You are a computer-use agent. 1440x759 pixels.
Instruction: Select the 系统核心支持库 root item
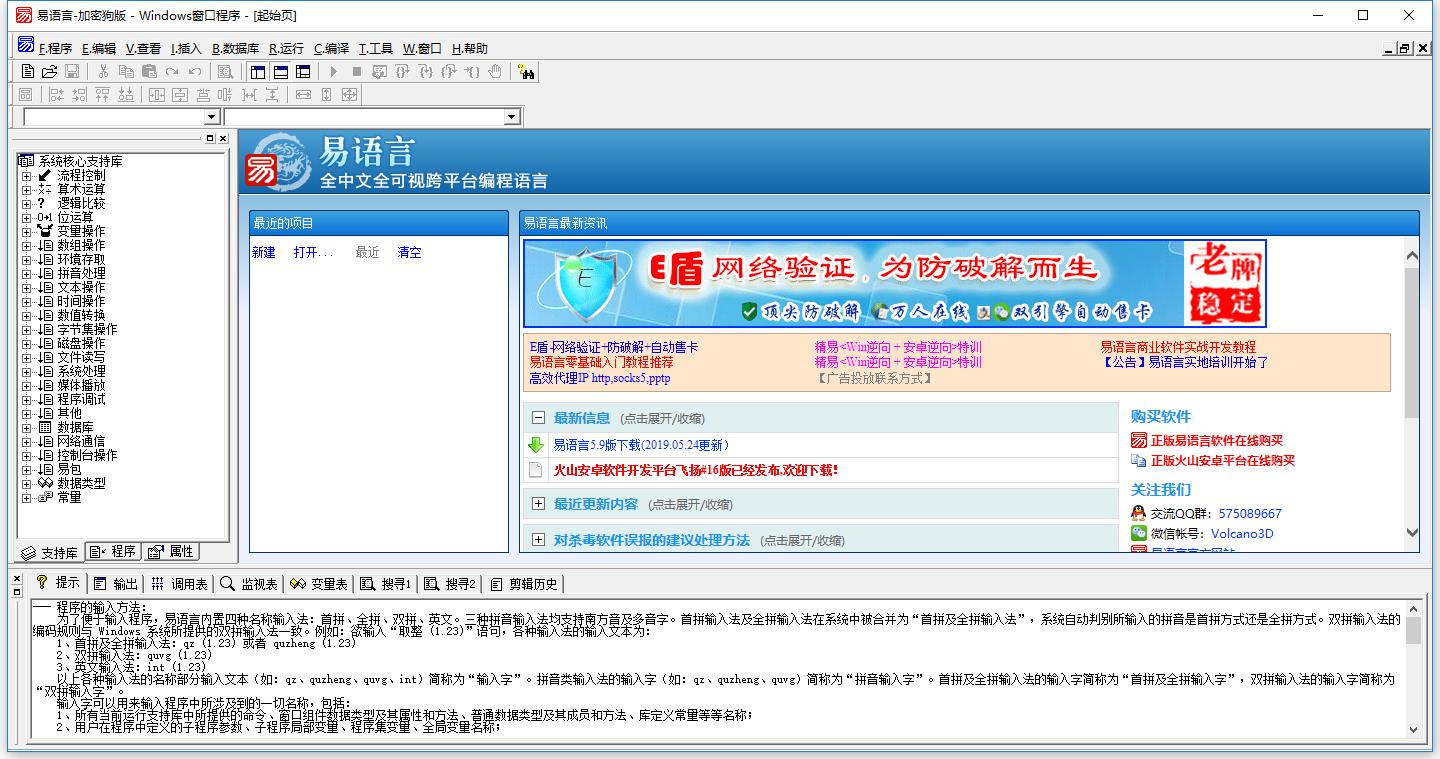tap(81, 161)
